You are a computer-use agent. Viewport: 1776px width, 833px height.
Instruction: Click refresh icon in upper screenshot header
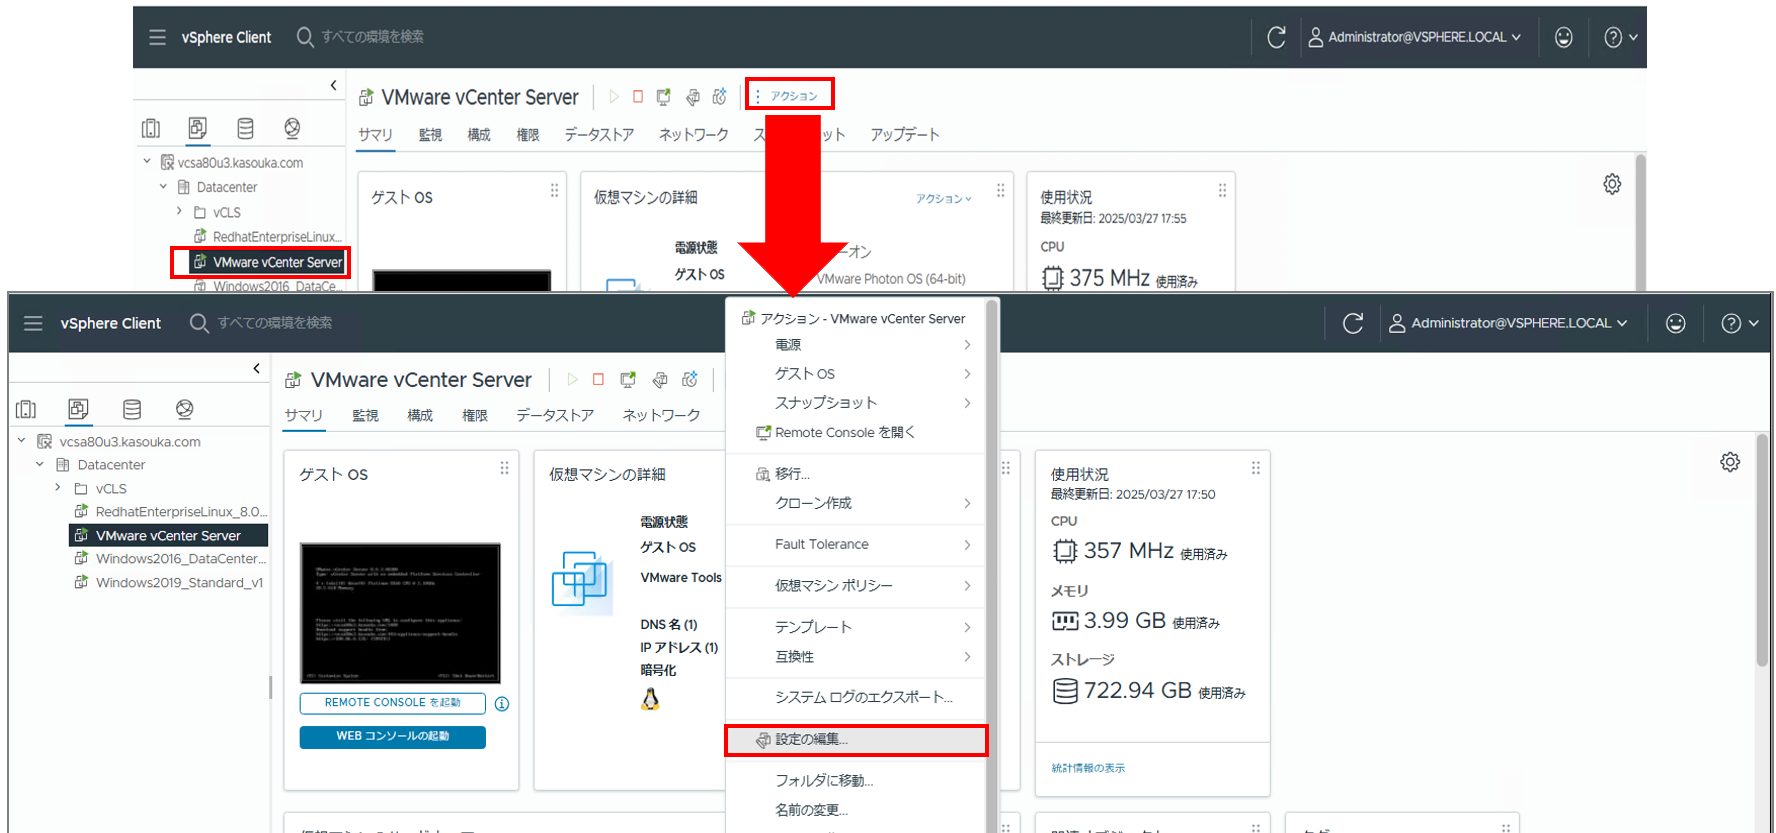1276,37
